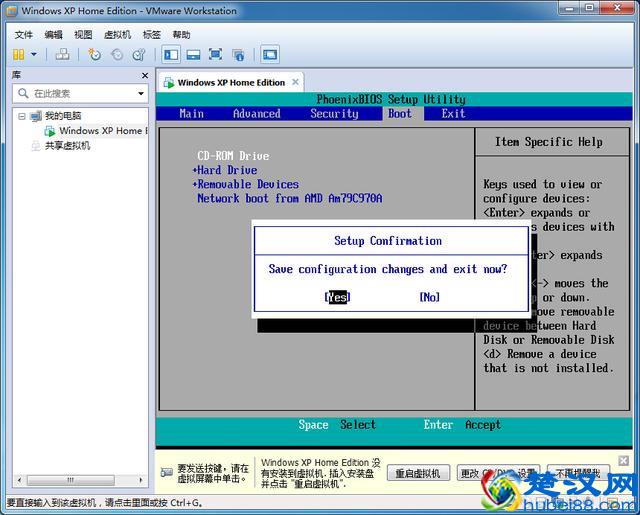
Task: Click the keyboard hint icon in notification bar
Action: coord(167,473)
